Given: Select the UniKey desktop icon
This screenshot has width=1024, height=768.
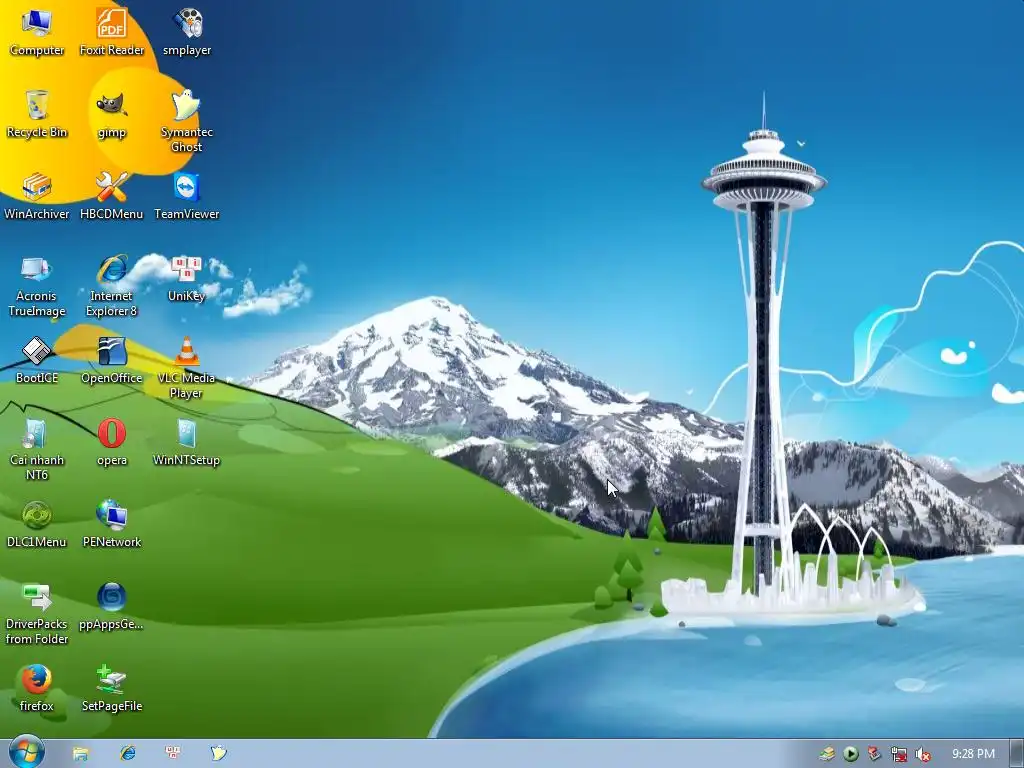Looking at the screenshot, I should tap(187, 278).
